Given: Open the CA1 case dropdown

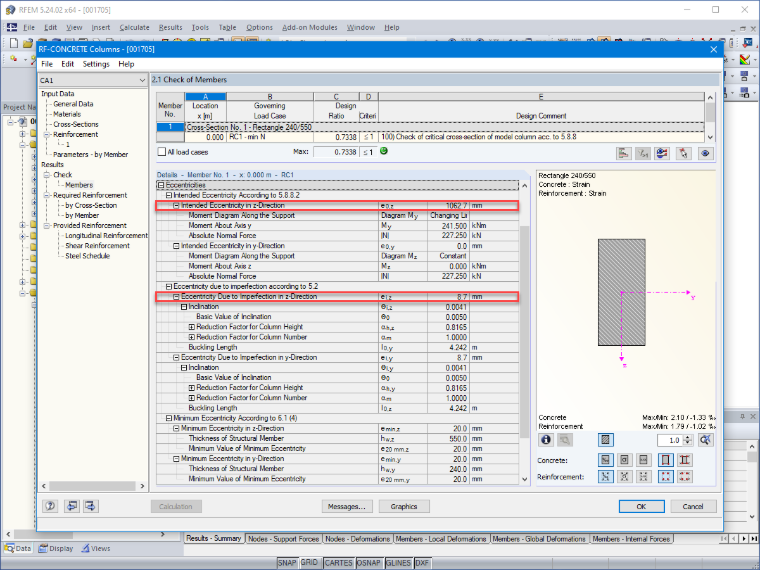Looking at the screenshot, I should tap(93, 80).
